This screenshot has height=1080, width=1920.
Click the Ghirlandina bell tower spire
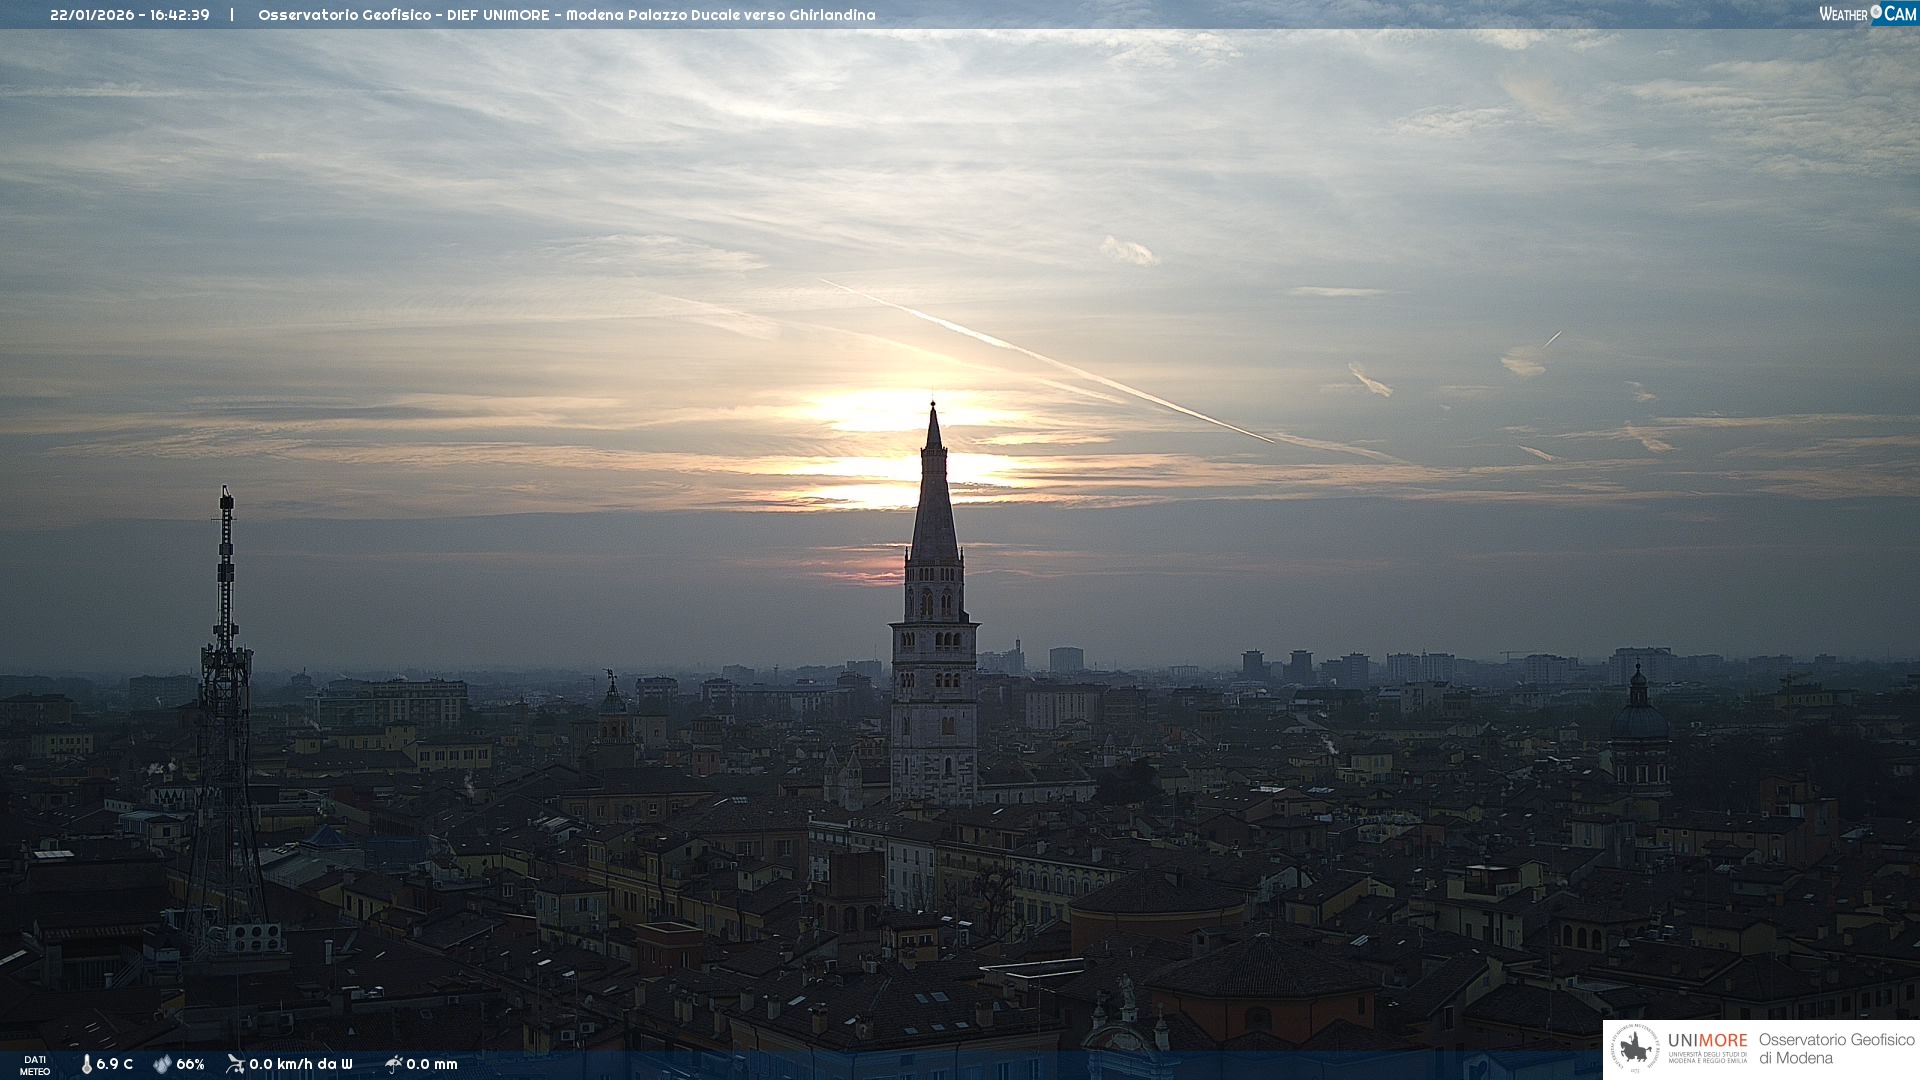[934, 490]
